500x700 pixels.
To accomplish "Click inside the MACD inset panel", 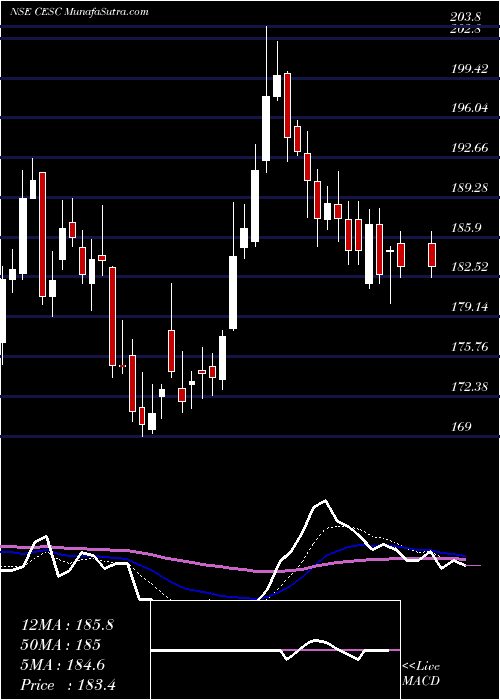I will click(276, 650).
